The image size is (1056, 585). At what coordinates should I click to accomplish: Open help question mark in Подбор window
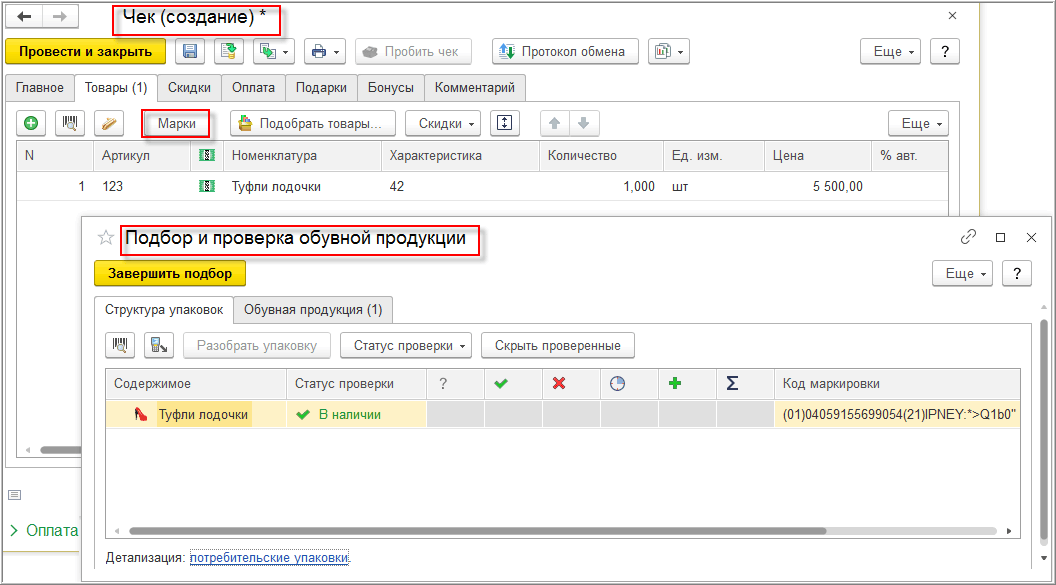pyautogui.click(x=1017, y=273)
